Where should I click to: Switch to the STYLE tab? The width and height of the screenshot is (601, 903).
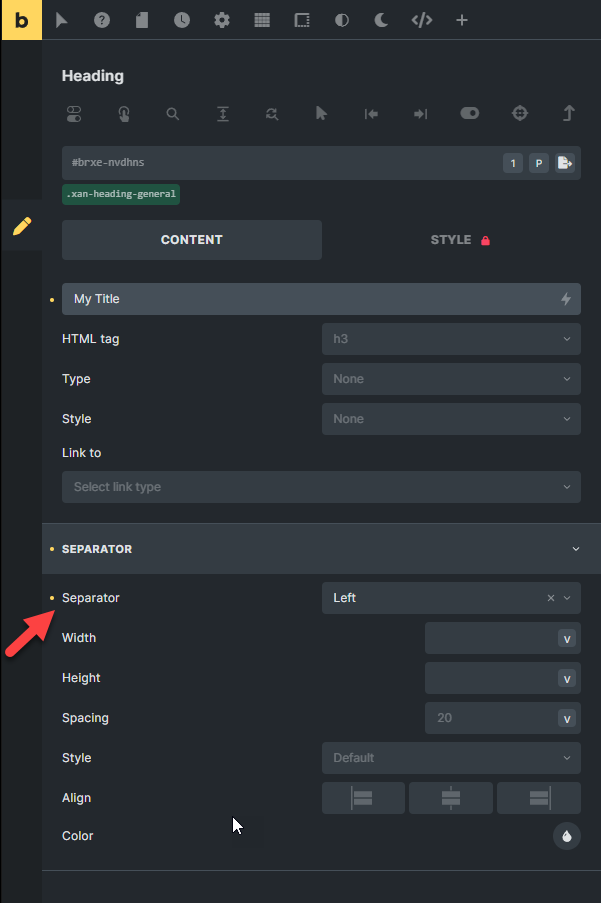(451, 239)
